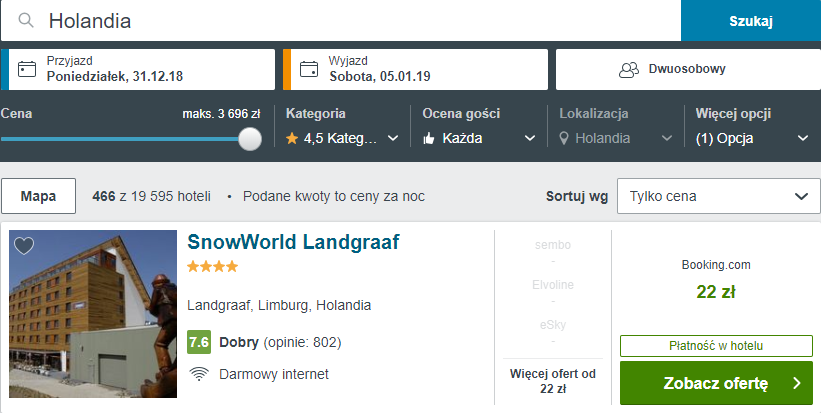The image size is (821, 413).
Task: Open the Ocena gości dropdown
Action: point(479,138)
